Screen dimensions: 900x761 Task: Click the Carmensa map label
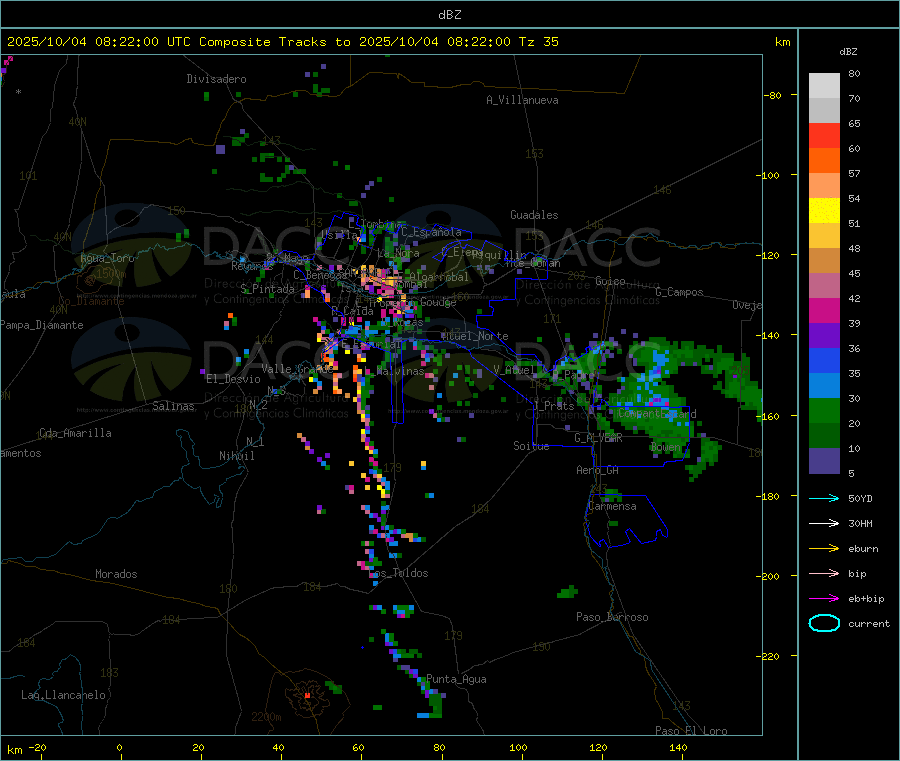tap(612, 506)
